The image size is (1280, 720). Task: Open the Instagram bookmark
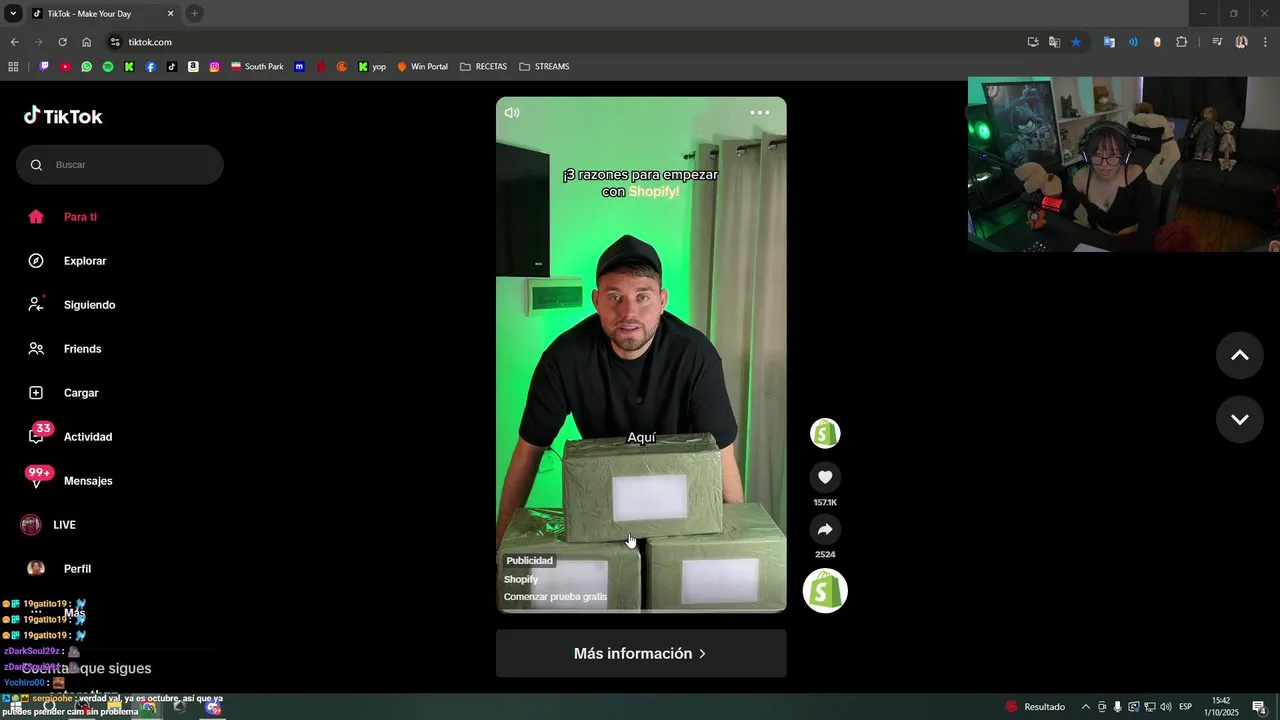pyautogui.click(x=214, y=67)
